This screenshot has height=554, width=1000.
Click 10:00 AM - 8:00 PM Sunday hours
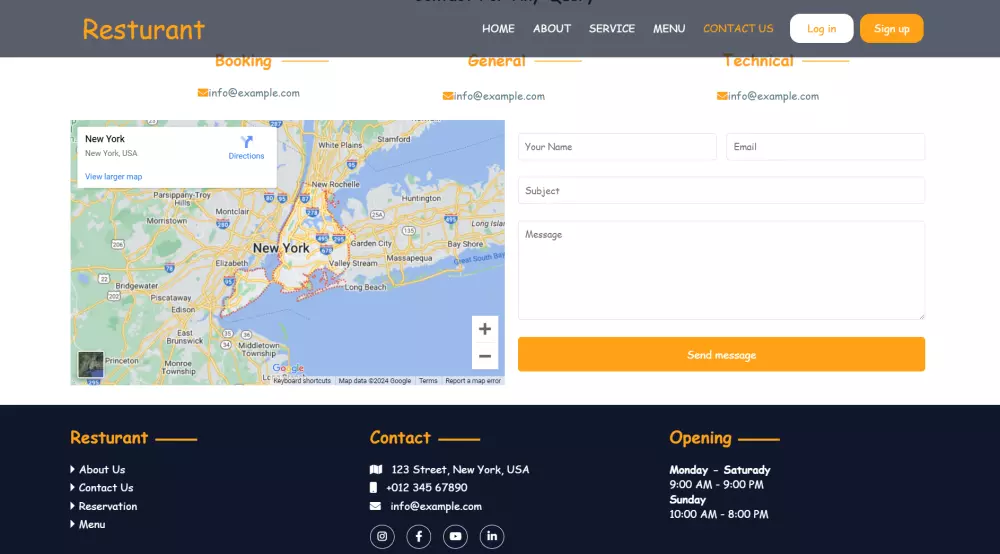pyautogui.click(x=719, y=514)
